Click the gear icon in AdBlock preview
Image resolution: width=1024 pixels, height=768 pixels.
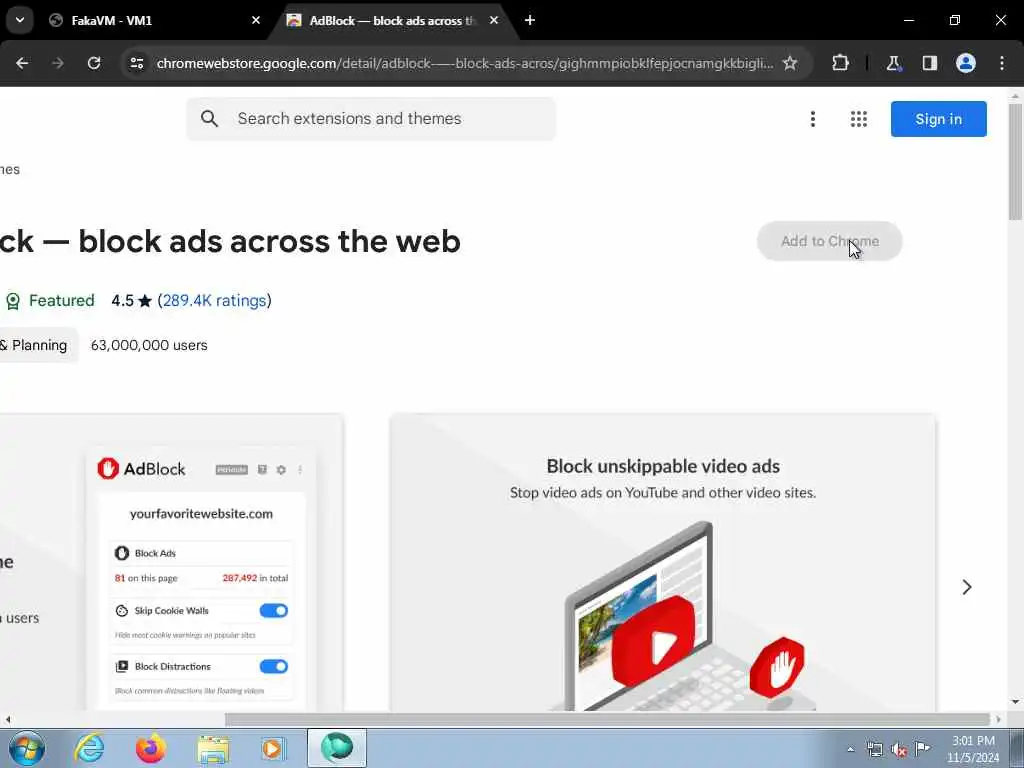coord(281,470)
